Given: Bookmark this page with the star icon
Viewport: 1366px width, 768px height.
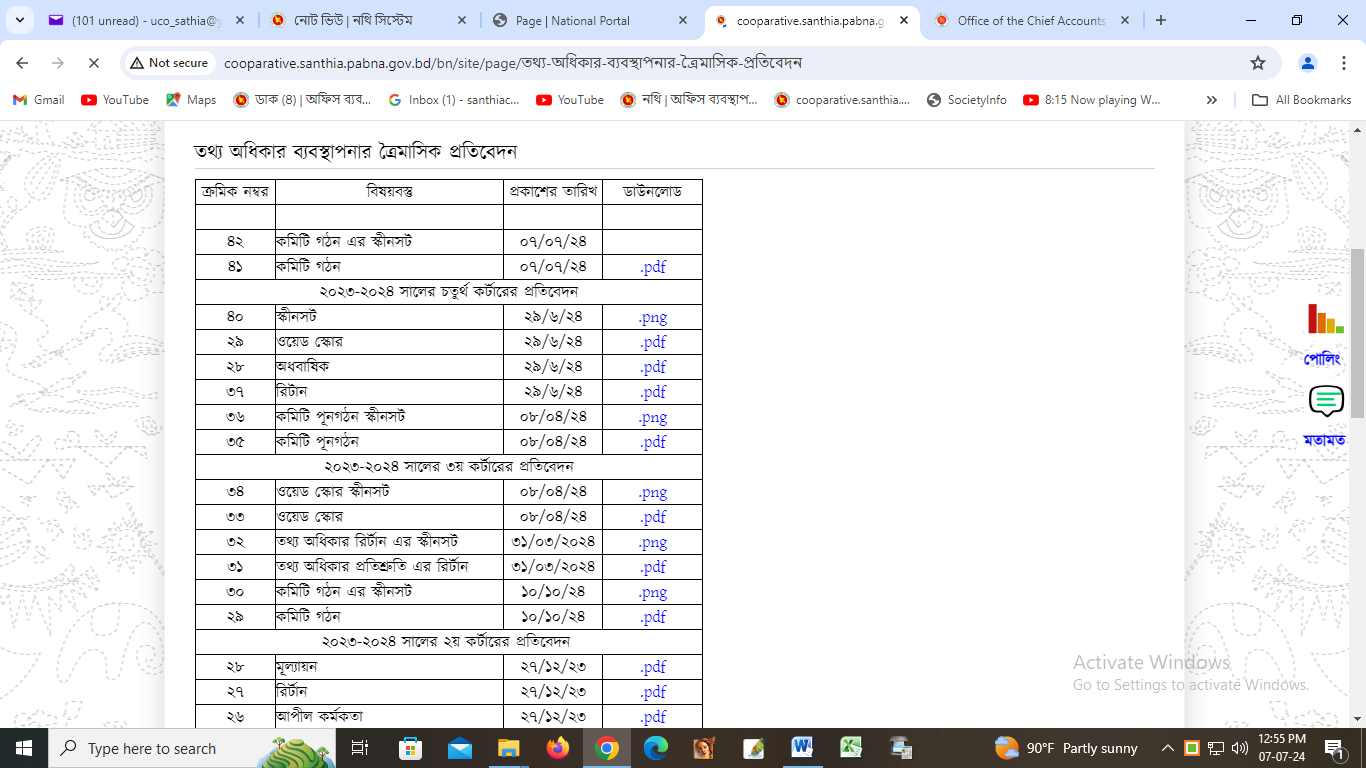Looking at the screenshot, I should (x=1258, y=63).
